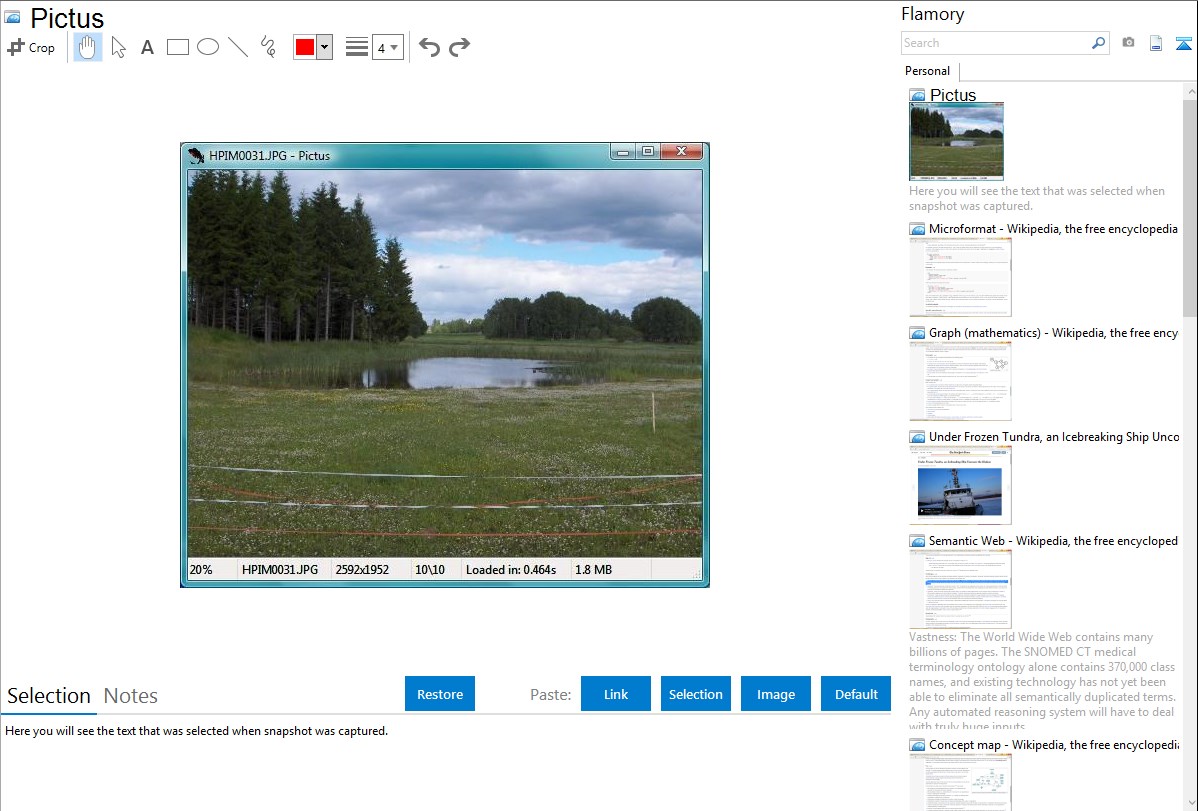Click the magnifier search icon
The width and height of the screenshot is (1198, 811).
(x=1098, y=43)
